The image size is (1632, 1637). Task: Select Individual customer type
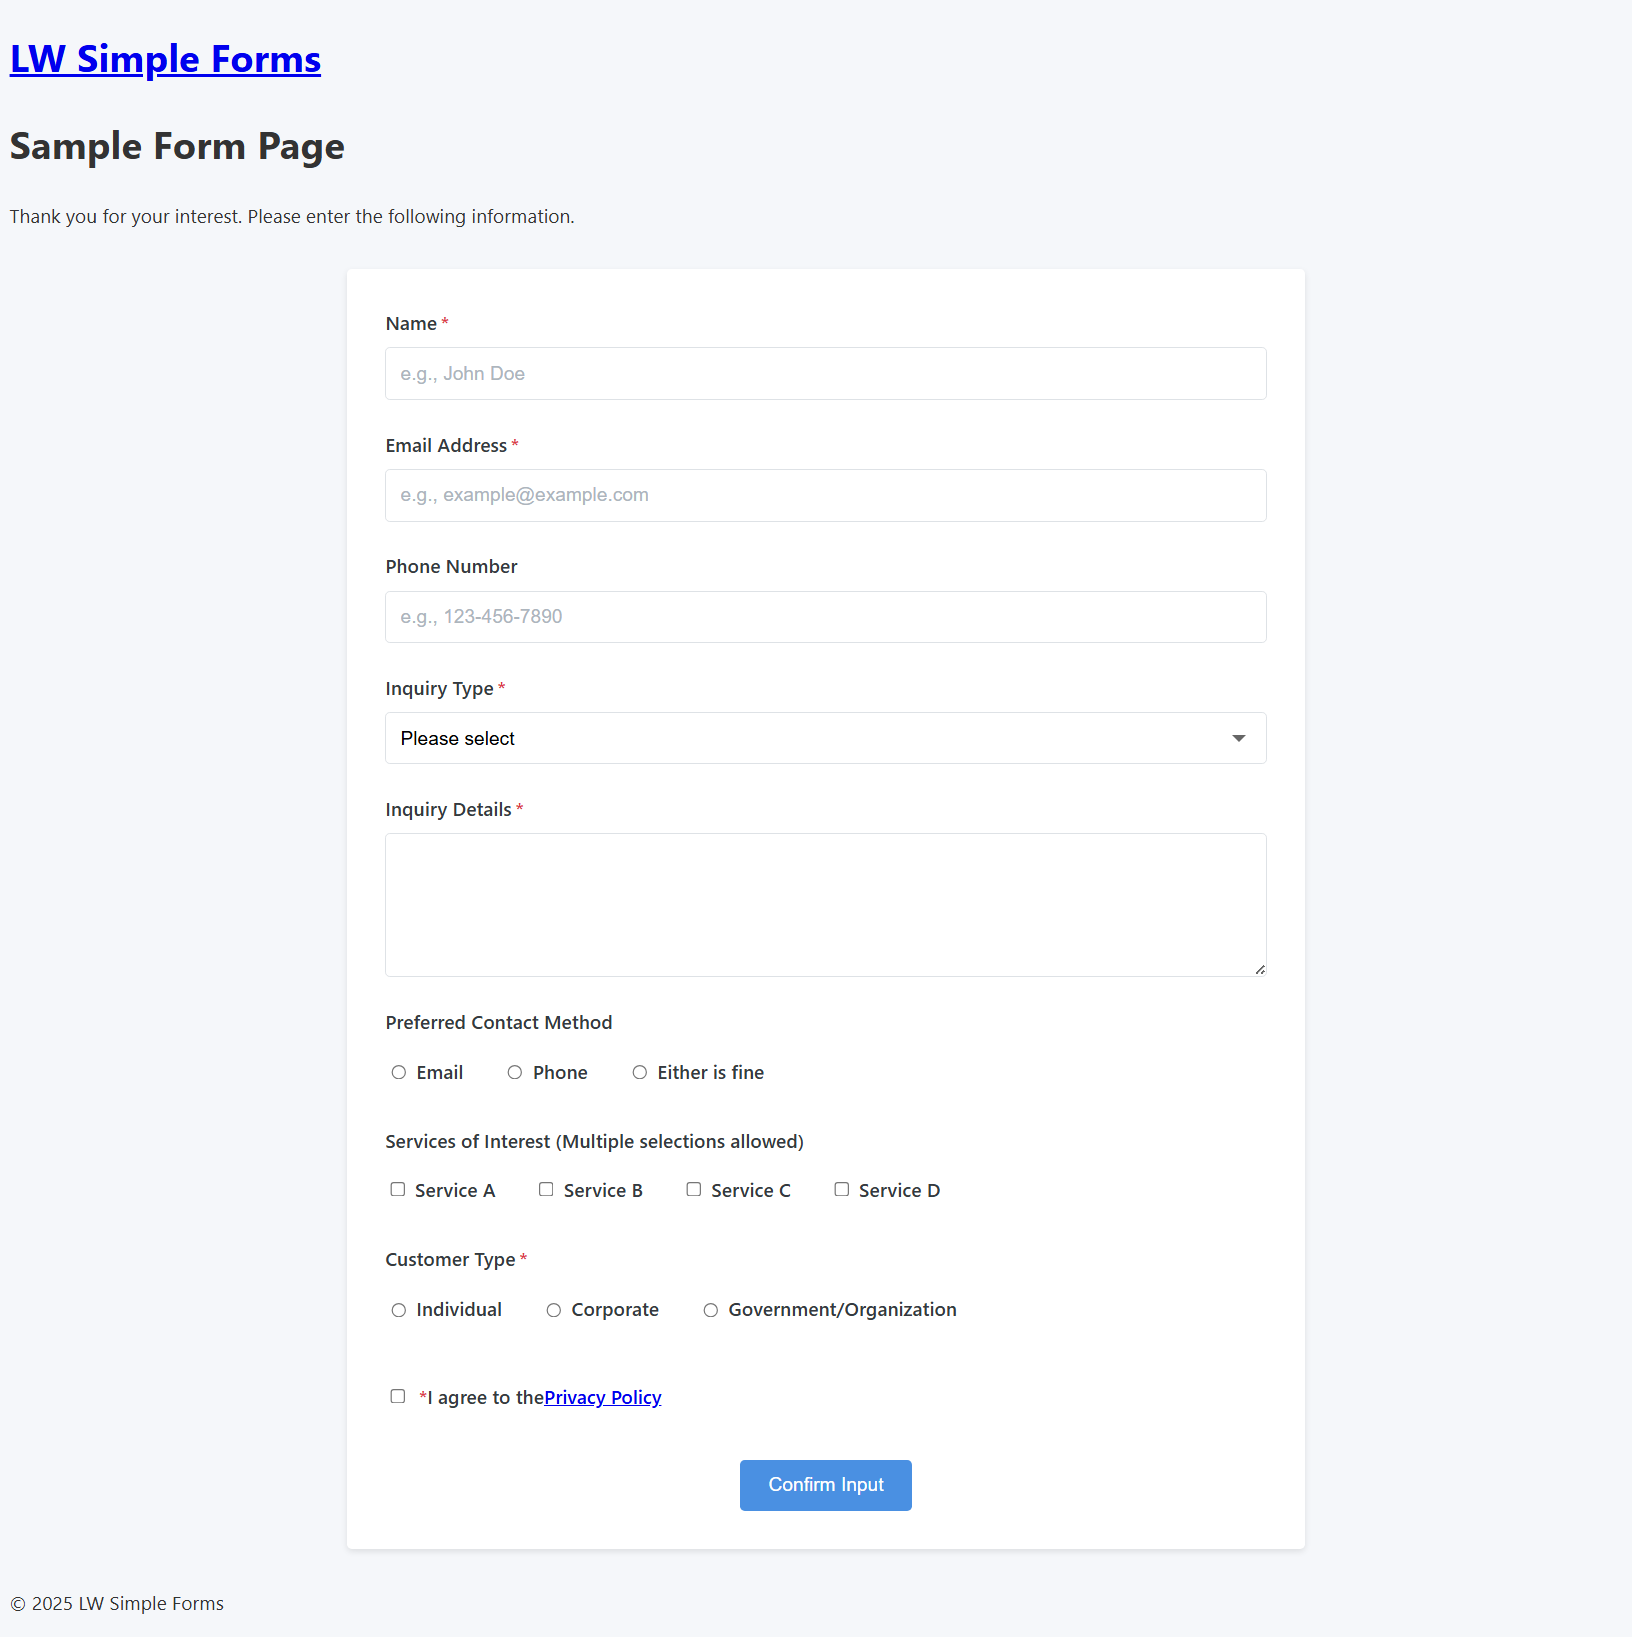(x=398, y=1310)
